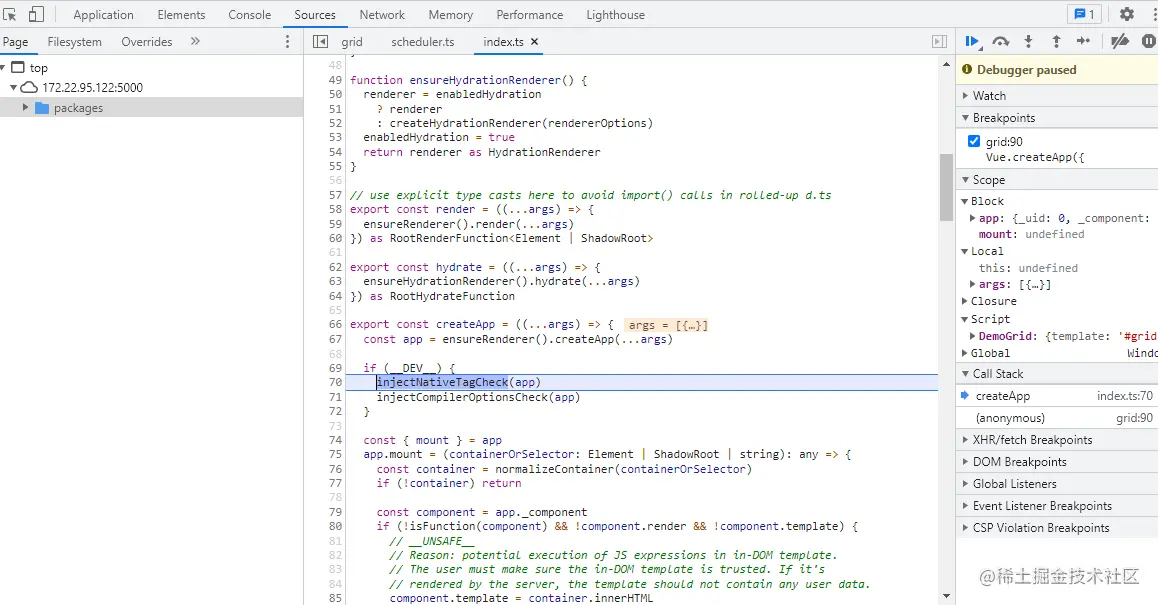This screenshot has height=605, width=1158.
Task: Toggle pause on exceptions
Action: (1148, 41)
